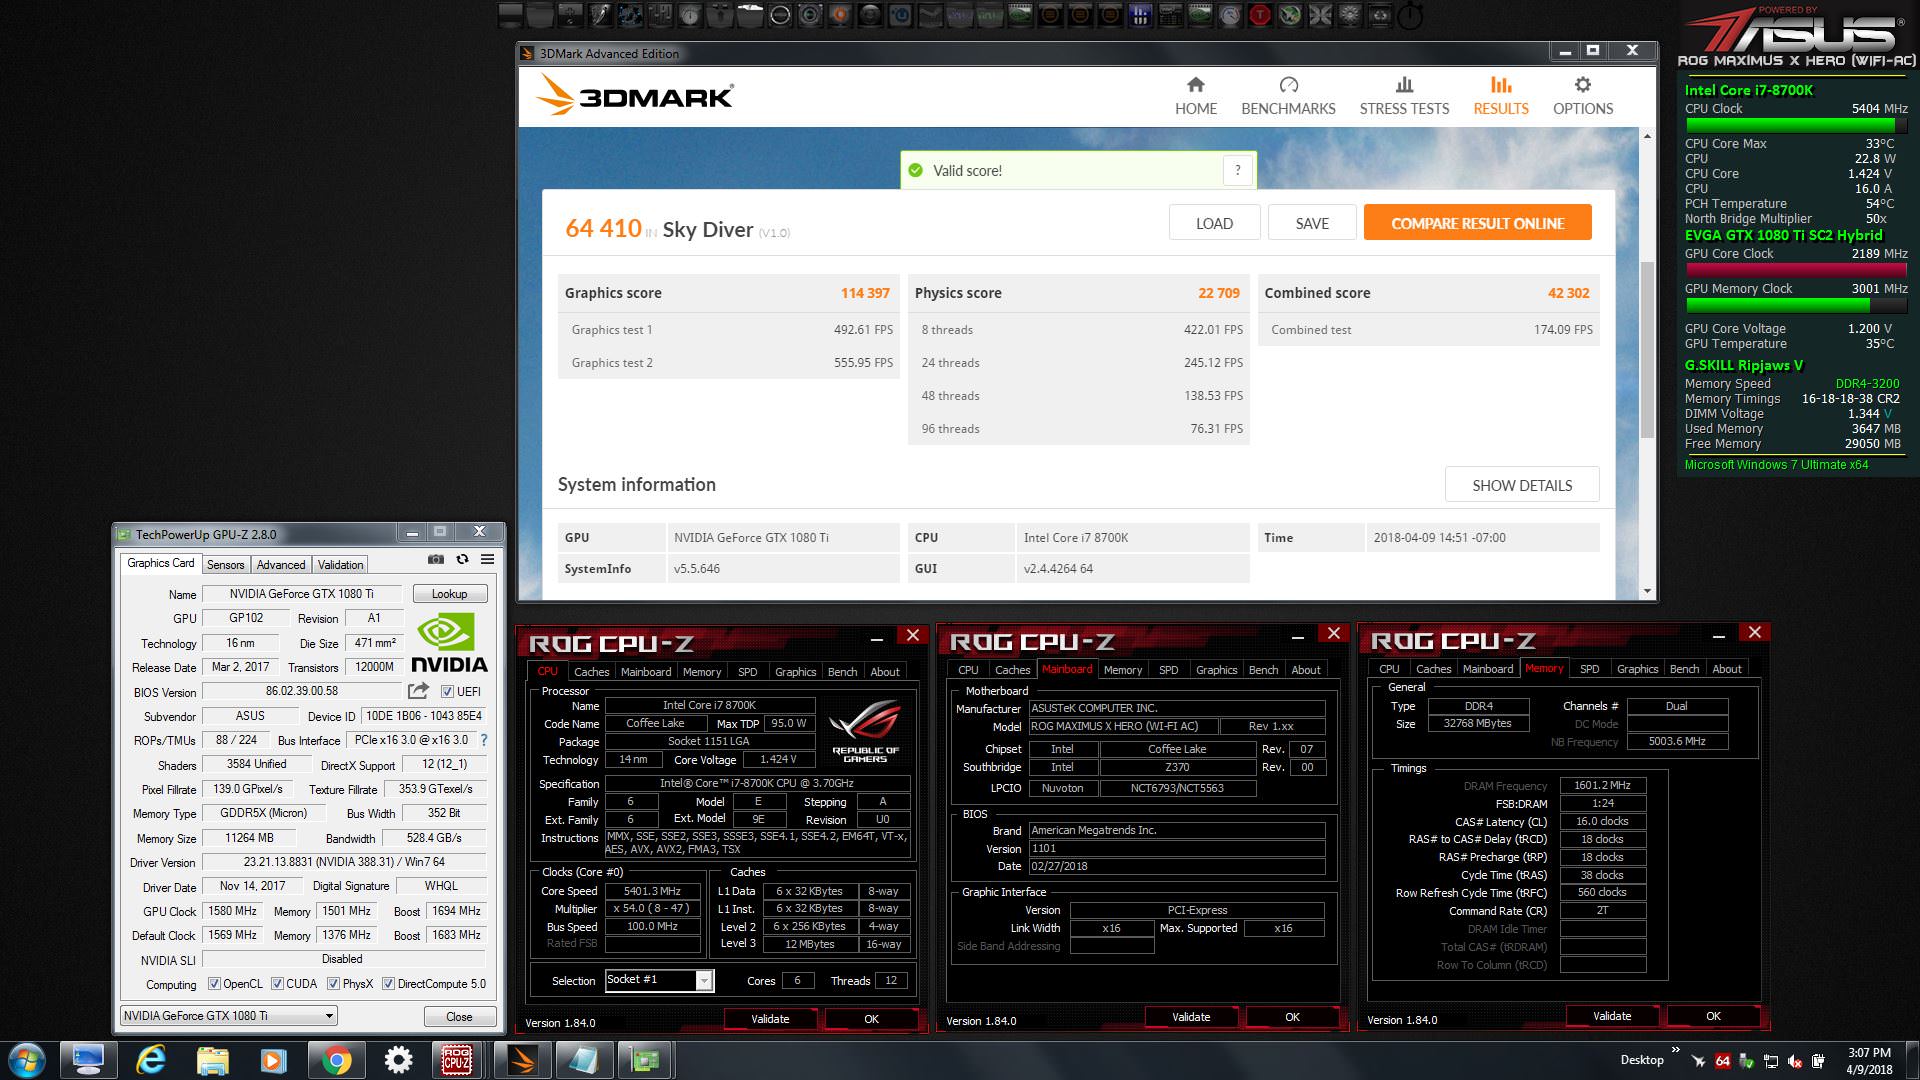The width and height of the screenshot is (1920, 1080).
Task: Open Bench tab in the Memory CPU-Z window
Action: pos(1684,669)
